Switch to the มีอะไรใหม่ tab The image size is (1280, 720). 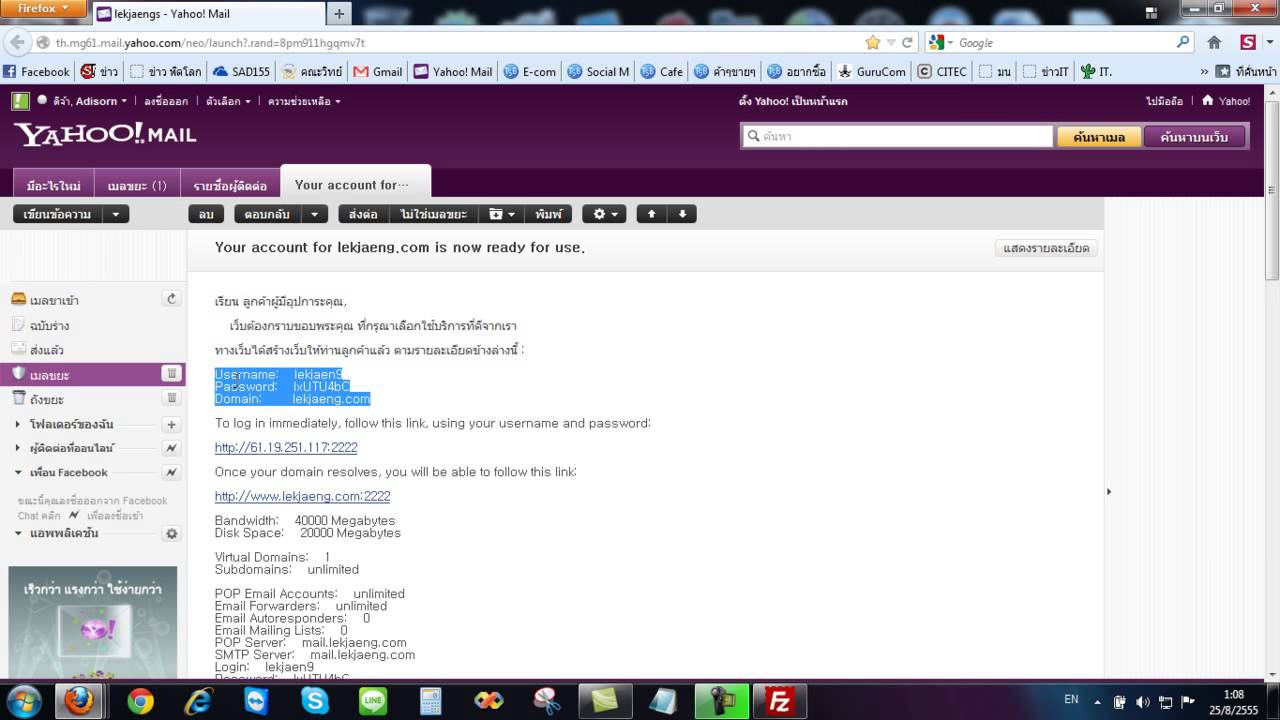[54, 186]
